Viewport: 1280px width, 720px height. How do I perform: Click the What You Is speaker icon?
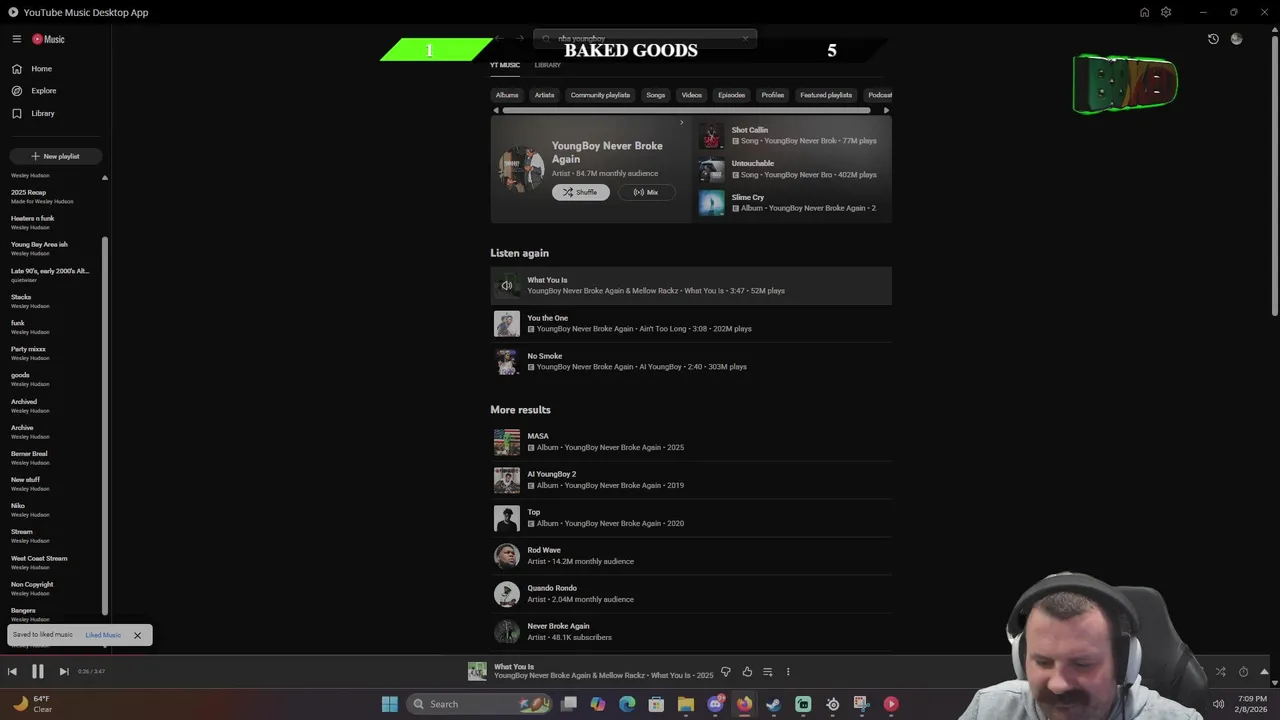(507, 286)
